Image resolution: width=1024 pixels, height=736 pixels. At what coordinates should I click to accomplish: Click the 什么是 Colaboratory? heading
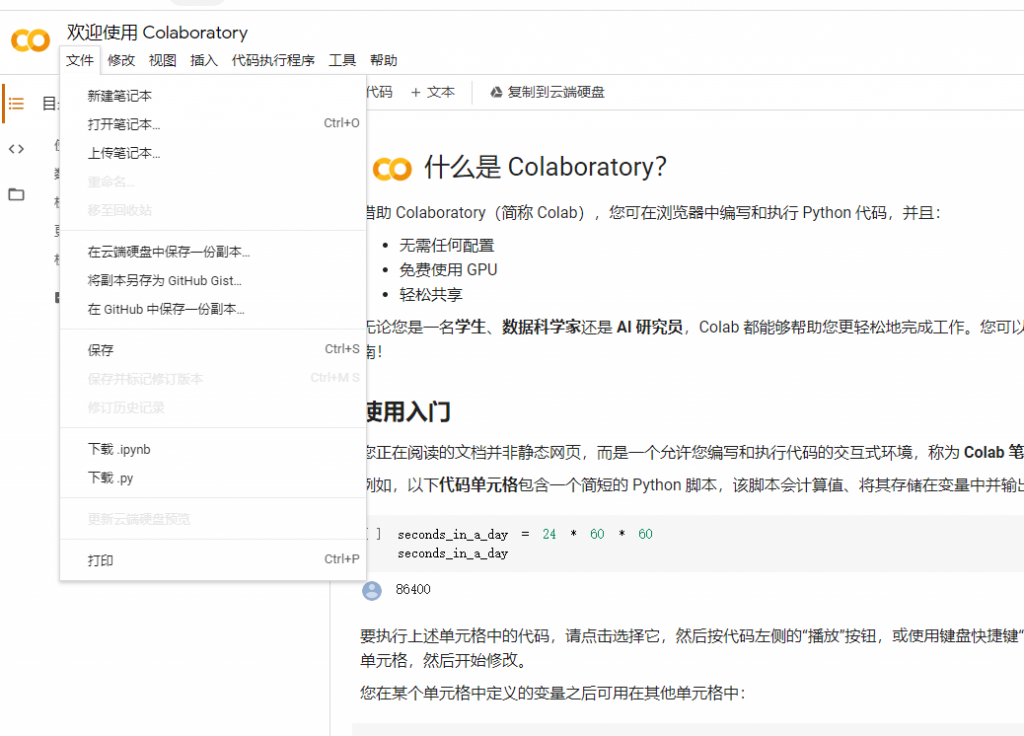(x=545, y=167)
